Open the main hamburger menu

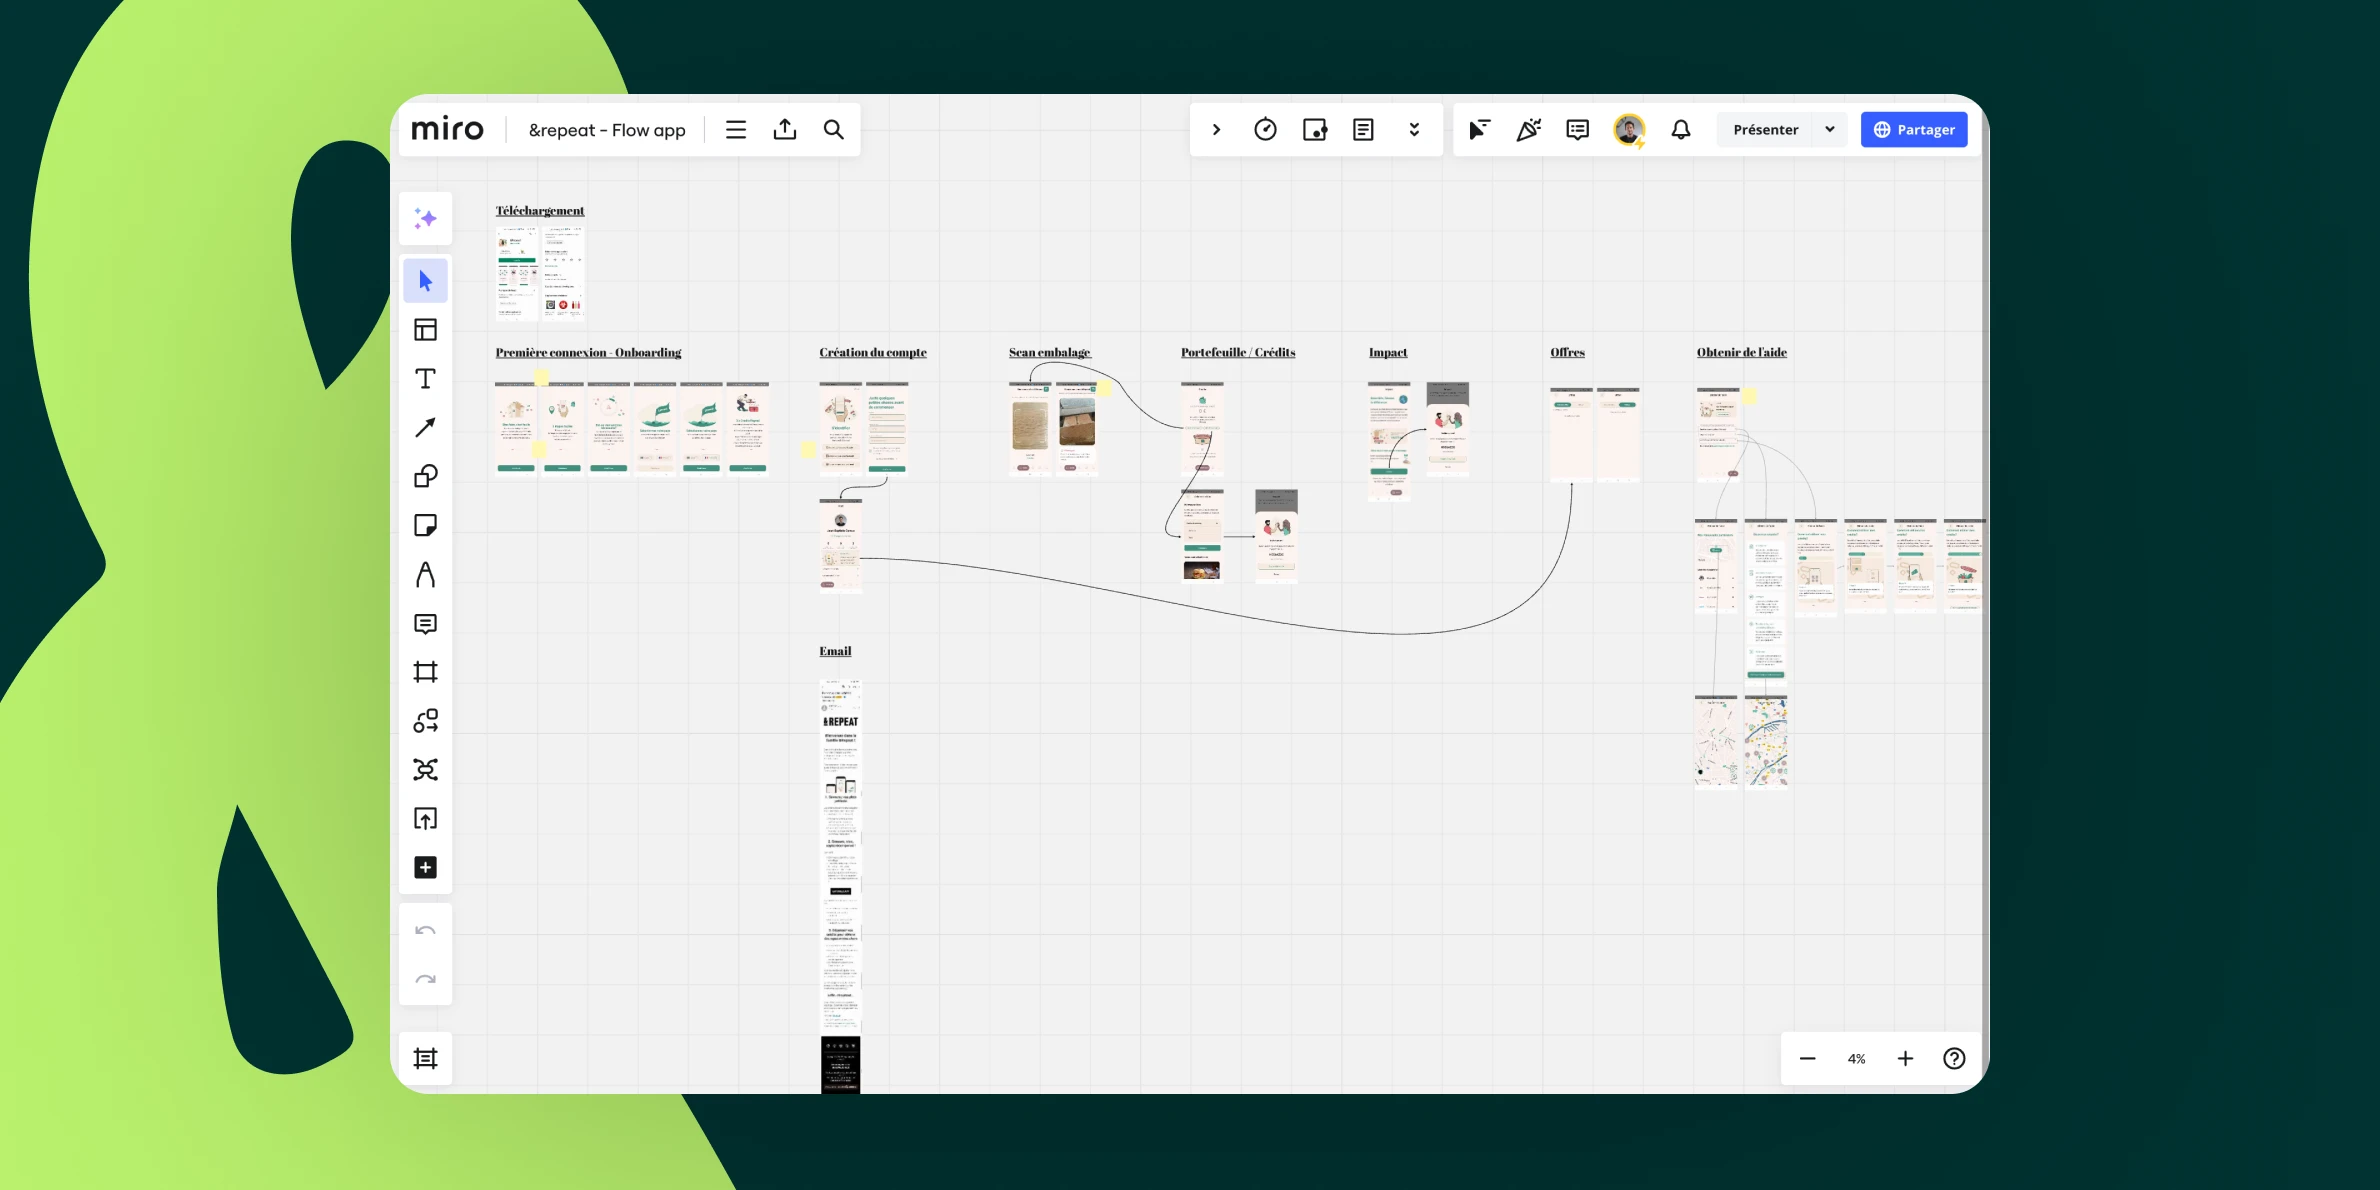[x=736, y=130]
